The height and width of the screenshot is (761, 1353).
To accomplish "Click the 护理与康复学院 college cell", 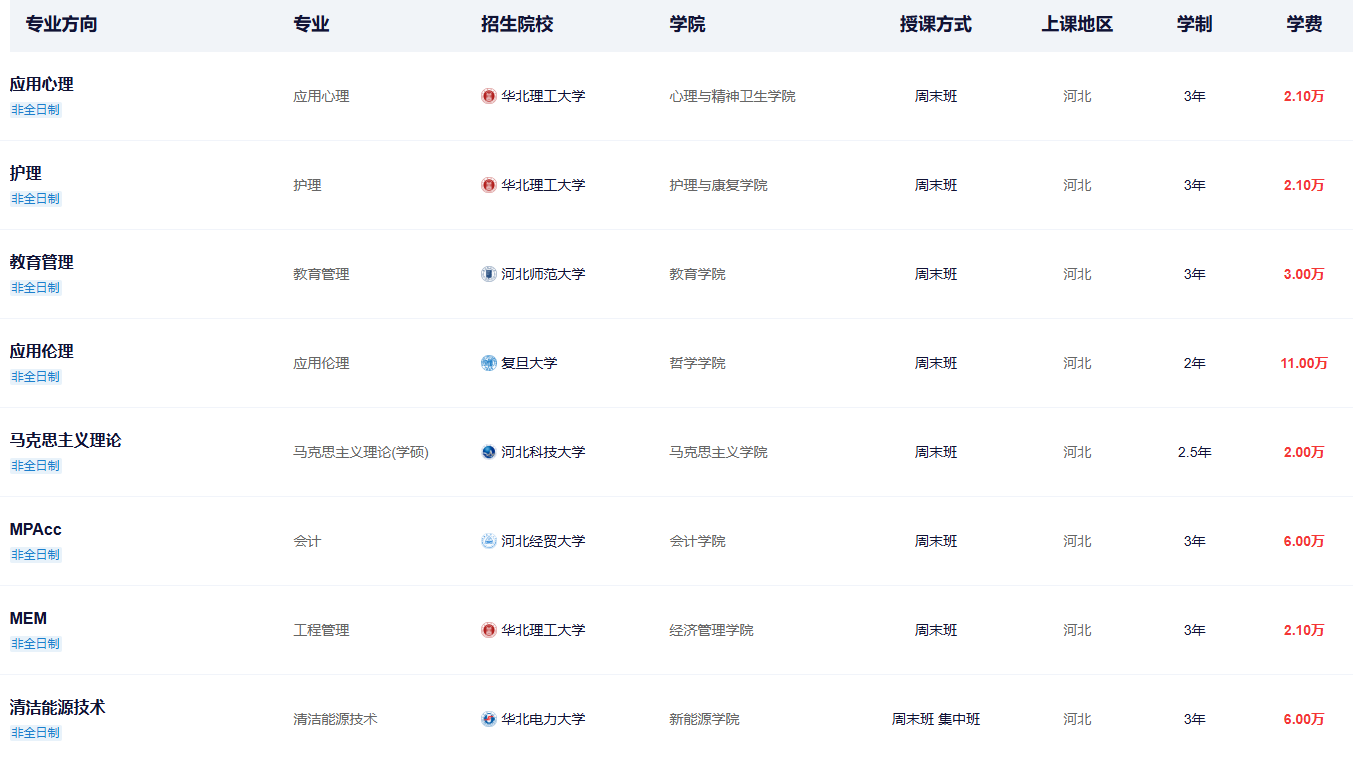I will coord(718,185).
